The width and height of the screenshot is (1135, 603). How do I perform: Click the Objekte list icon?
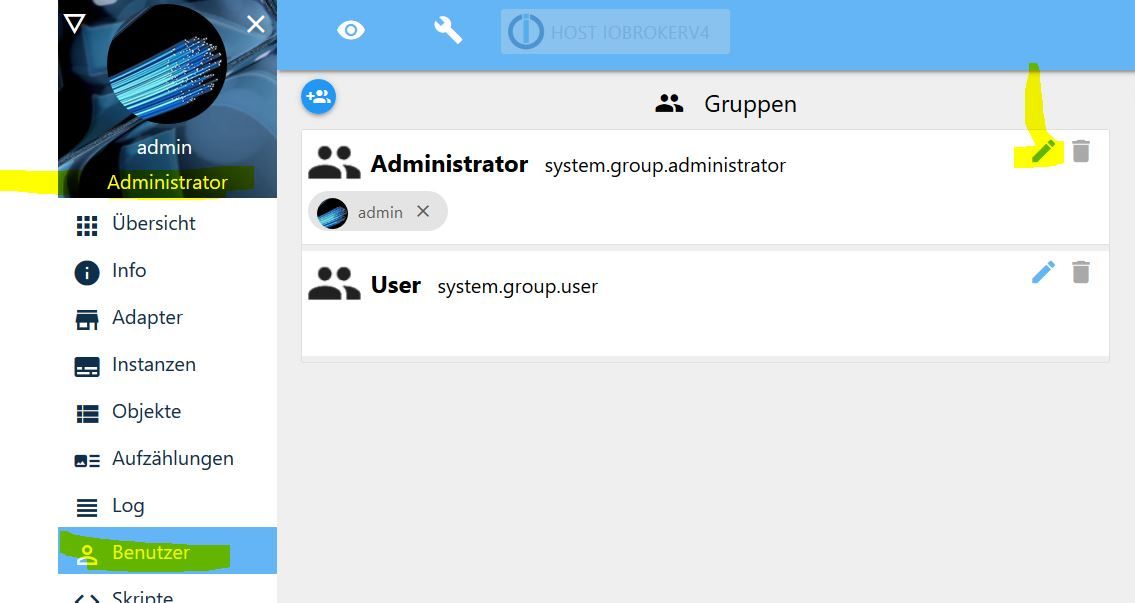pos(87,414)
